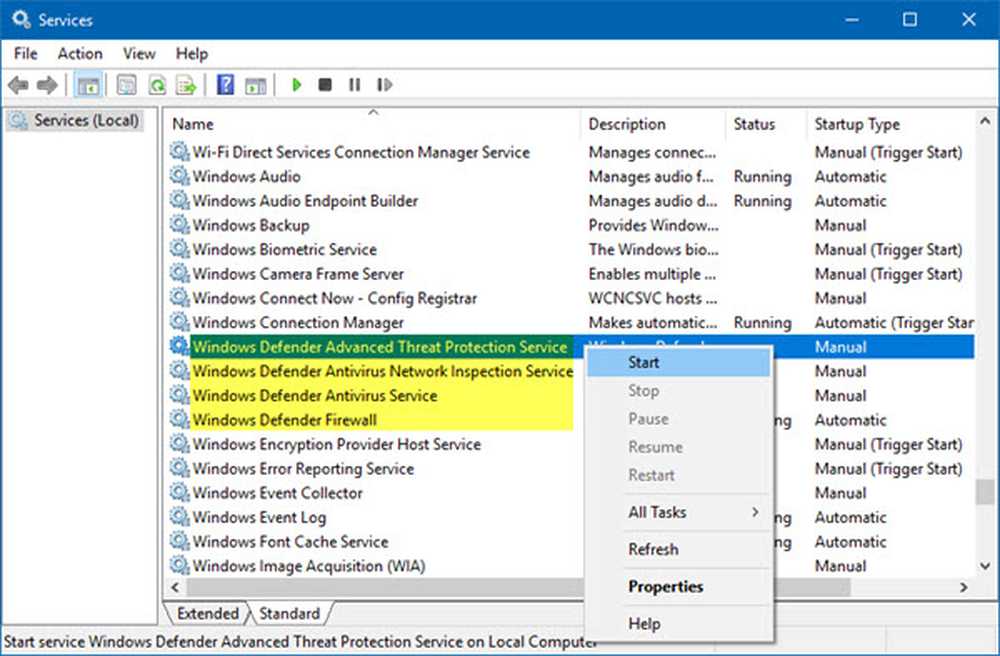The height and width of the screenshot is (656, 1000).
Task: Toggle Show/Hide Console Tree icon
Action: tap(89, 85)
